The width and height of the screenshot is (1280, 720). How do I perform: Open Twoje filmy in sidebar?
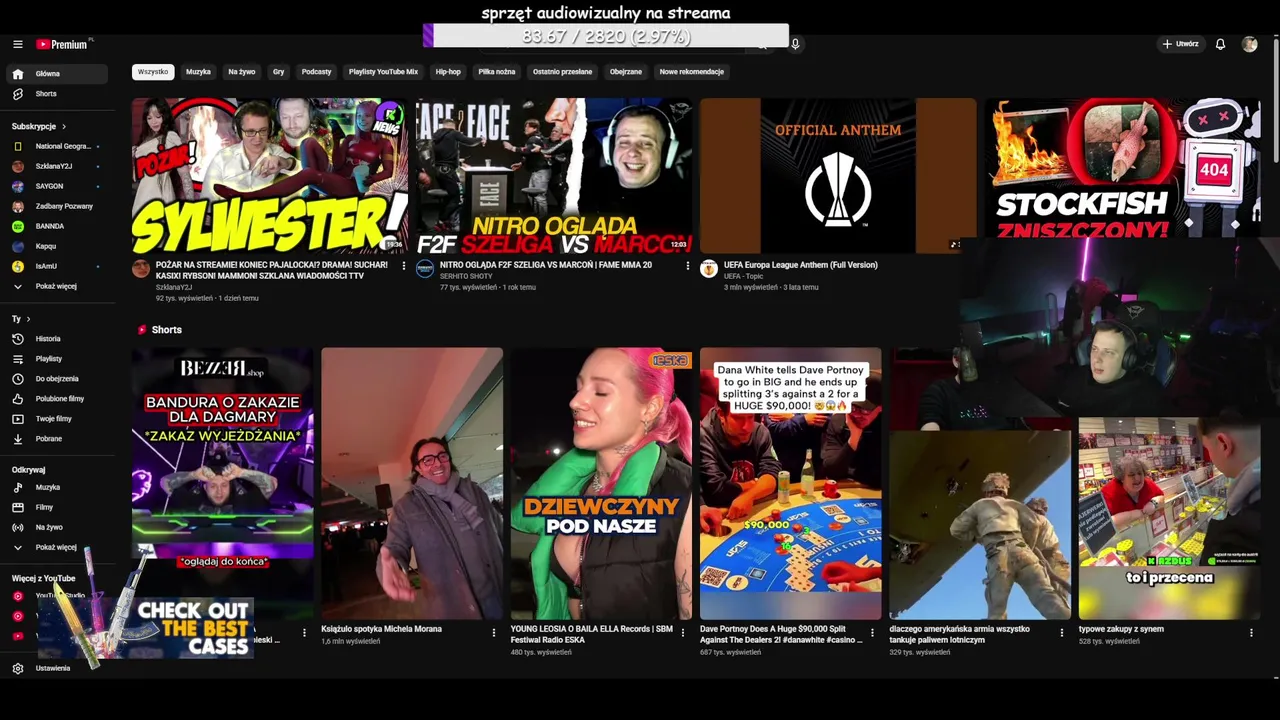click(59, 419)
